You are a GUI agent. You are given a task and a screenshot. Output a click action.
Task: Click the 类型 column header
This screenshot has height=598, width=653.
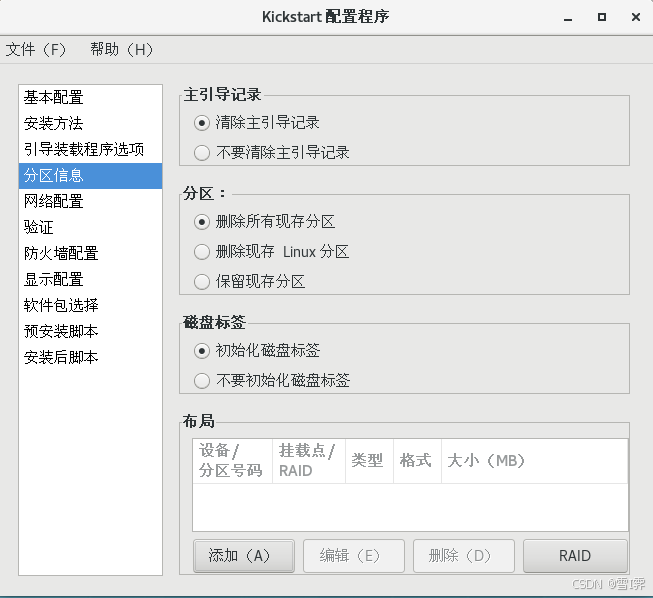click(x=369, y=461)
